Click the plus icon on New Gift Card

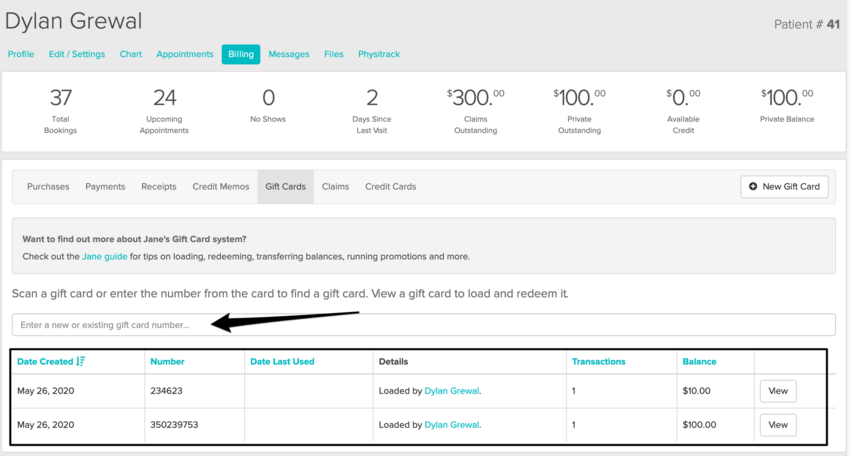(x=753, y=187)
